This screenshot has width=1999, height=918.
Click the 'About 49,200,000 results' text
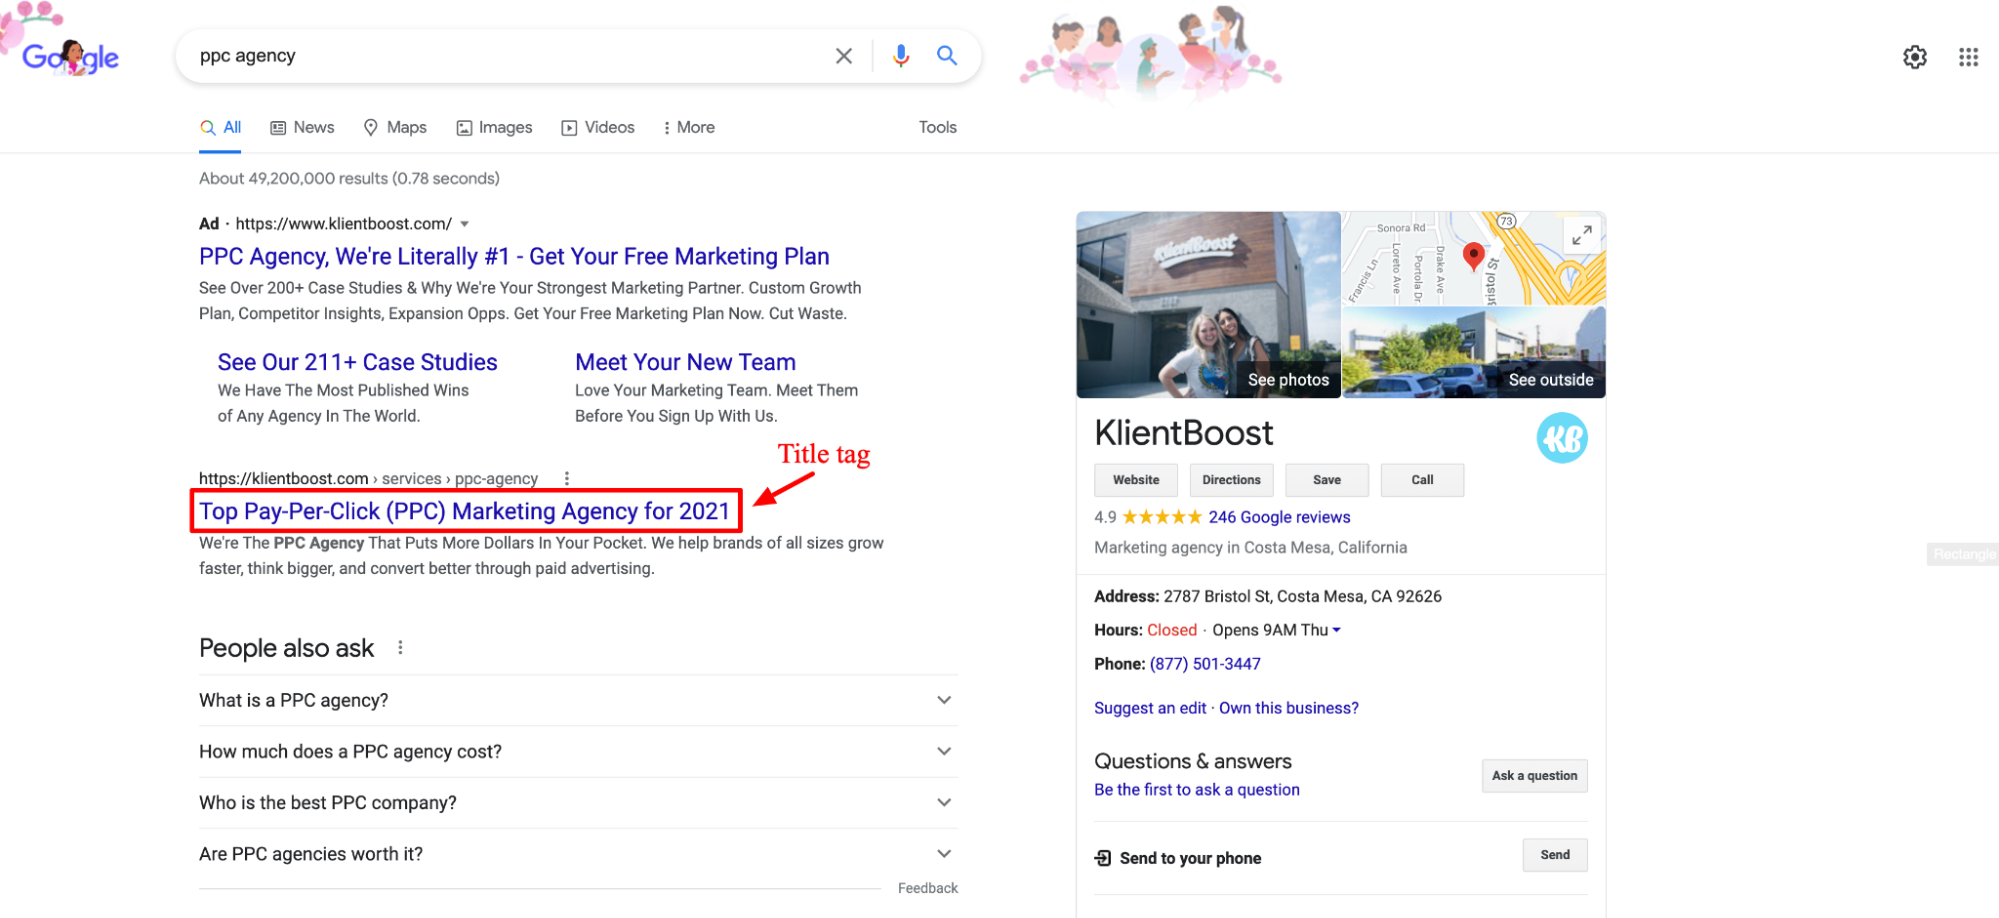[x=349, y=178]
